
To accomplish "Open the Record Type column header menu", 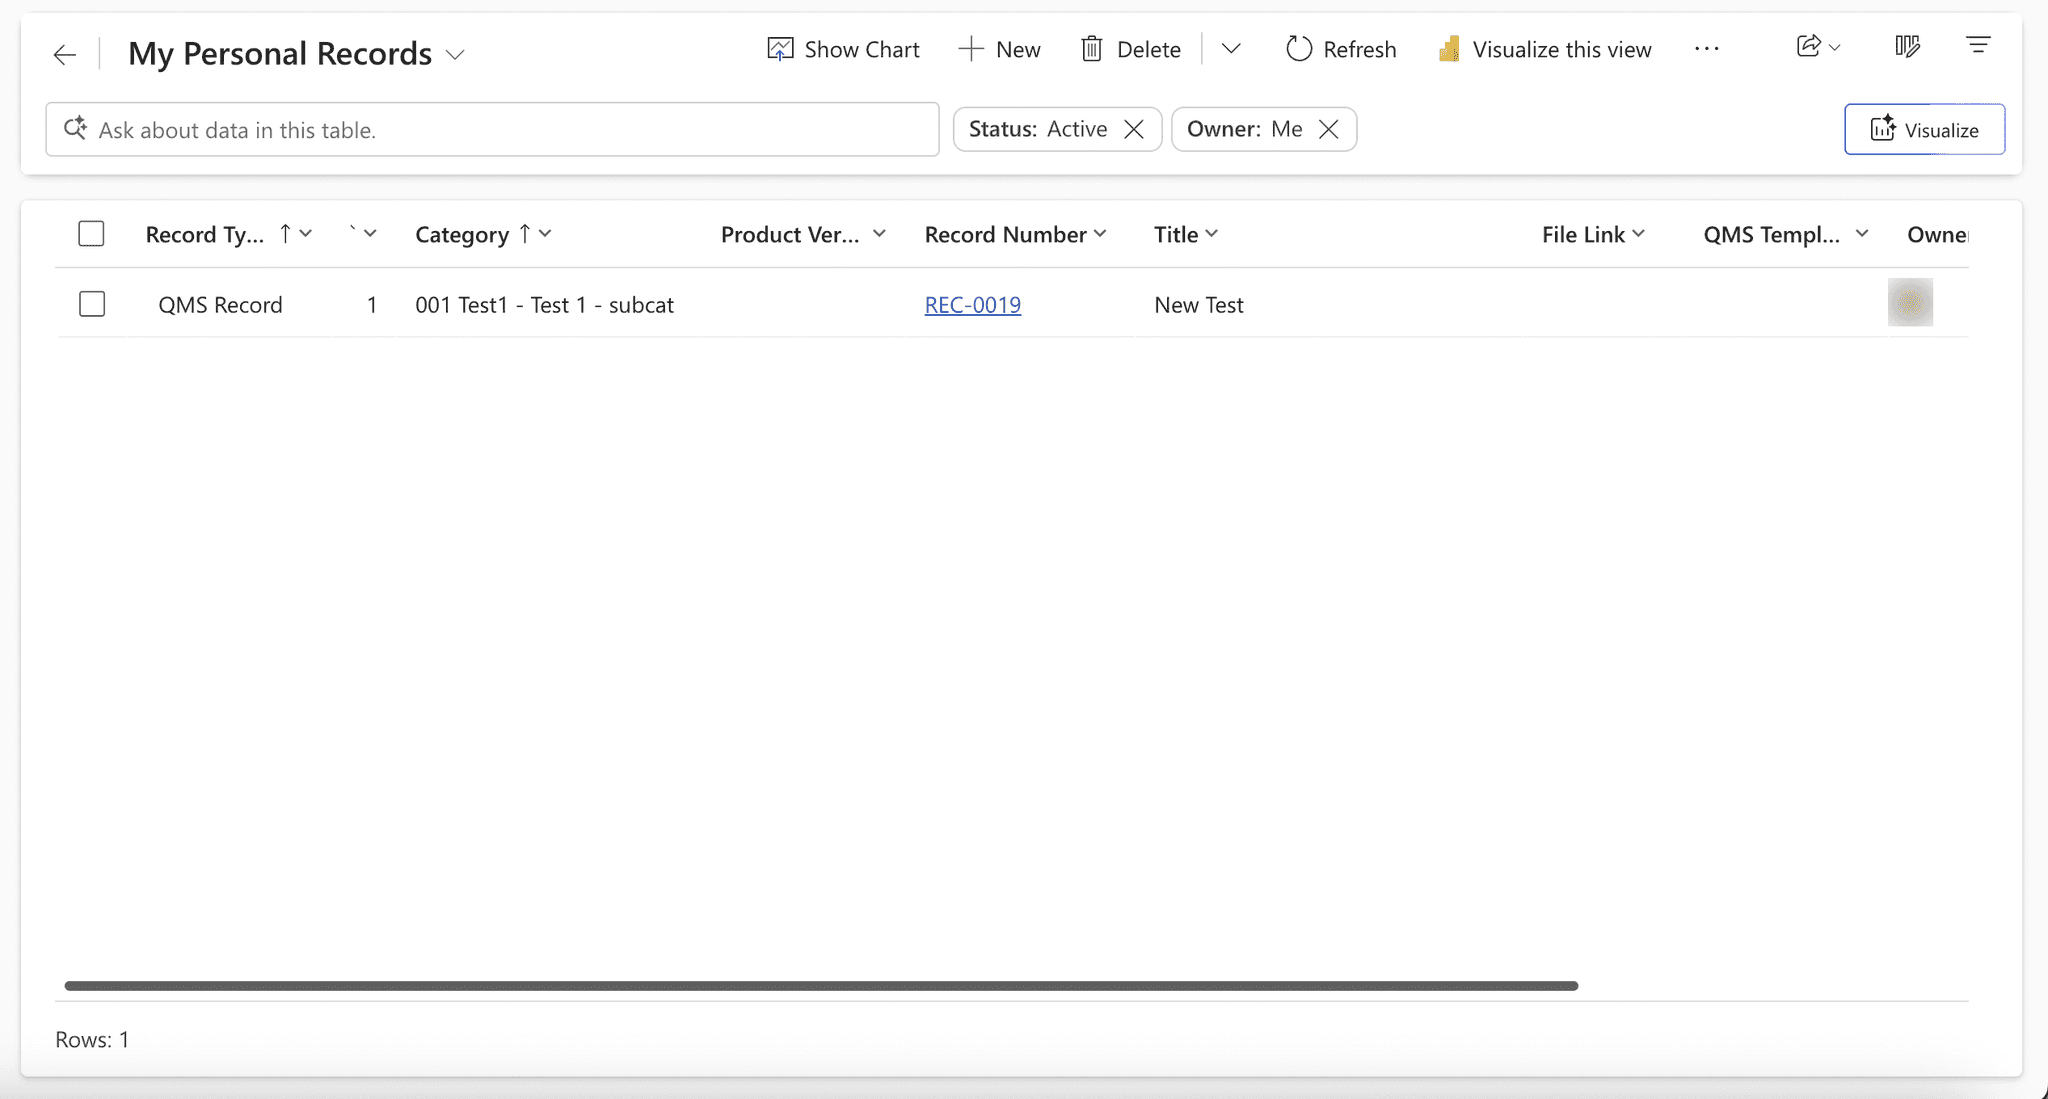I will coord(229,234).
